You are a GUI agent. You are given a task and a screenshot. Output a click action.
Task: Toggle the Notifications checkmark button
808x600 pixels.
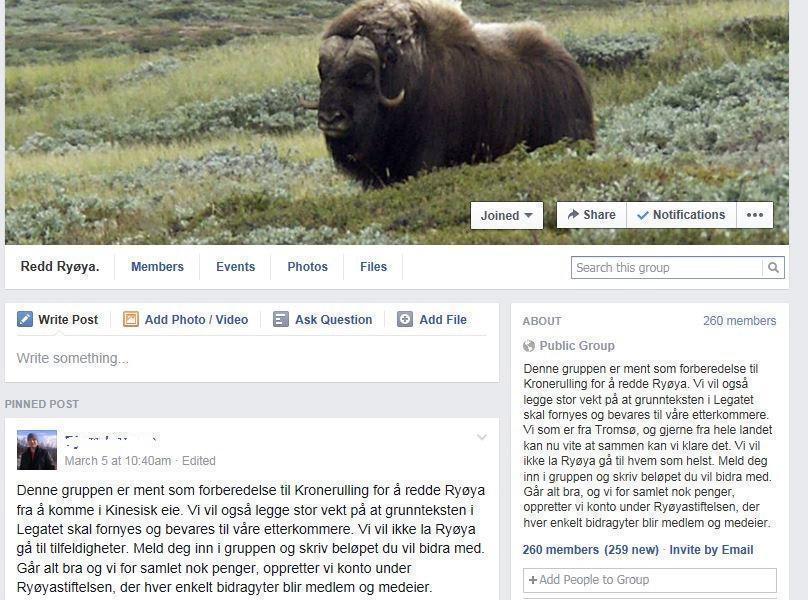tap(681, 215)
